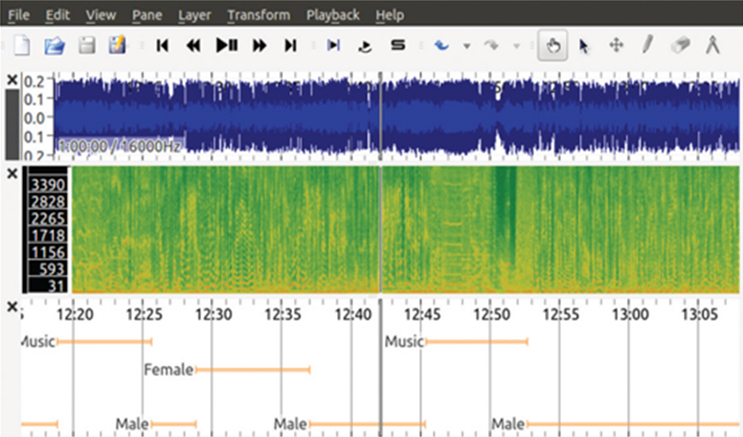The height and width of the screenshot is (437, 743).
Task: Open a file with the folder icon
Action: pos(54,46)
